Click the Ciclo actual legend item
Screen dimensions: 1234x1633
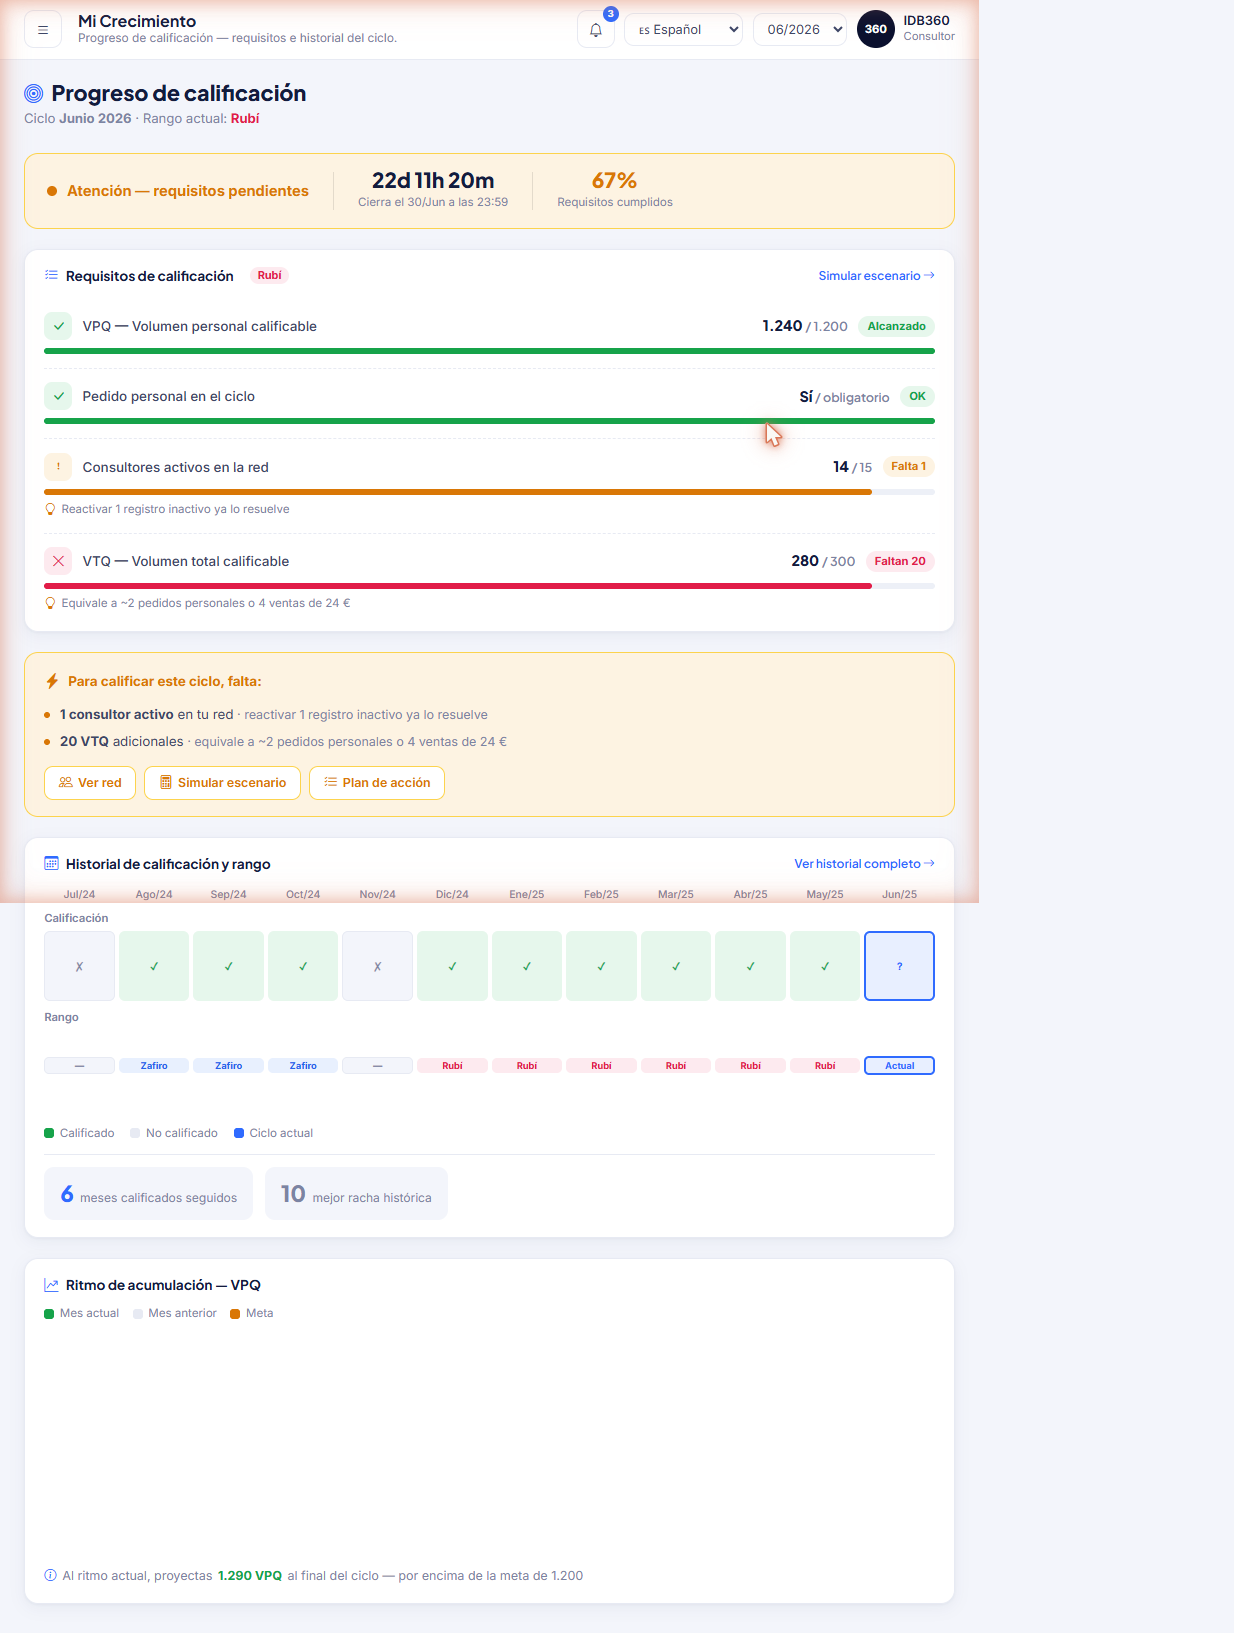click(x=273, y=1133)
